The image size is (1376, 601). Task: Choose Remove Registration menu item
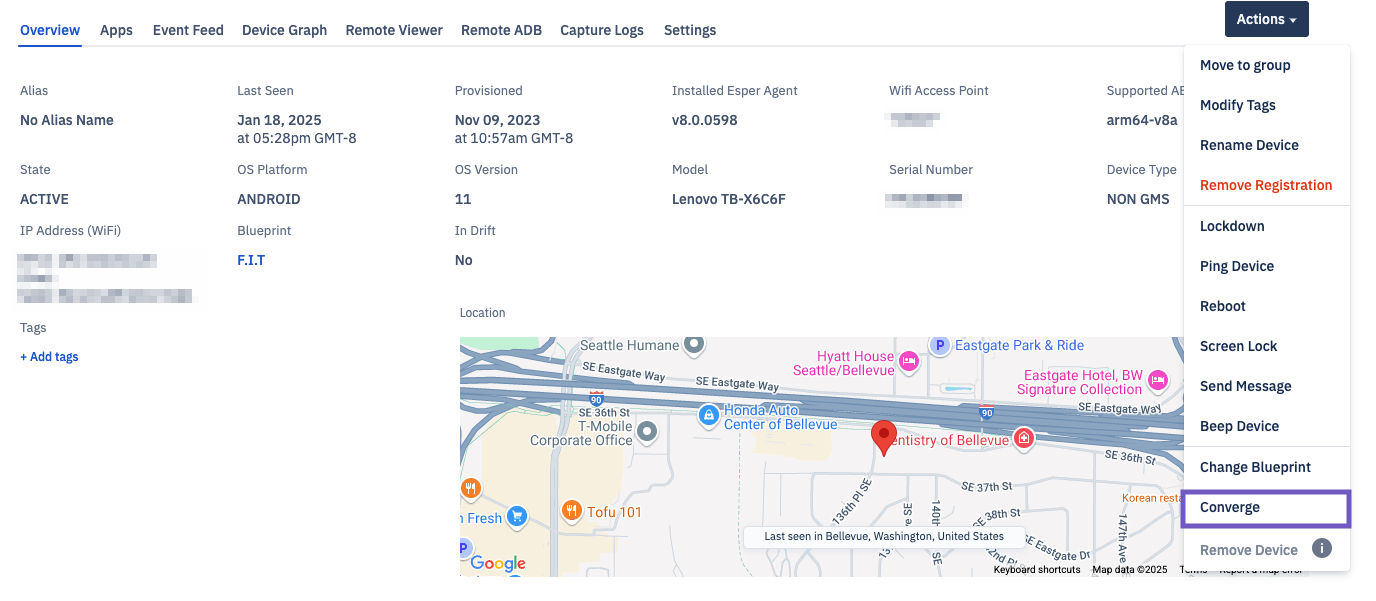pyautogui.click(x=1267, y=185)
